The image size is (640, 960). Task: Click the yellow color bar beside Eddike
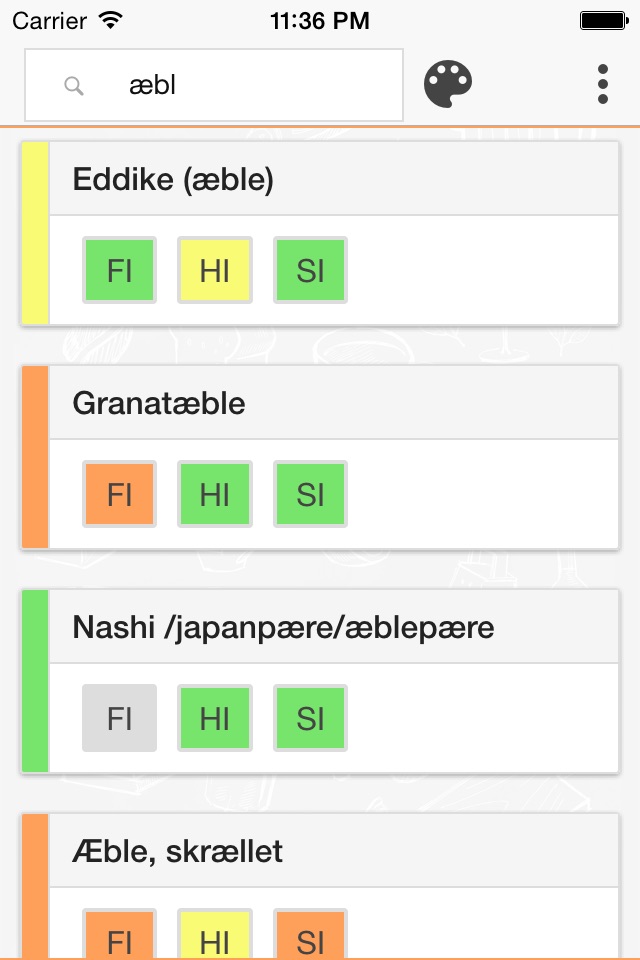[x=35, y=233]
